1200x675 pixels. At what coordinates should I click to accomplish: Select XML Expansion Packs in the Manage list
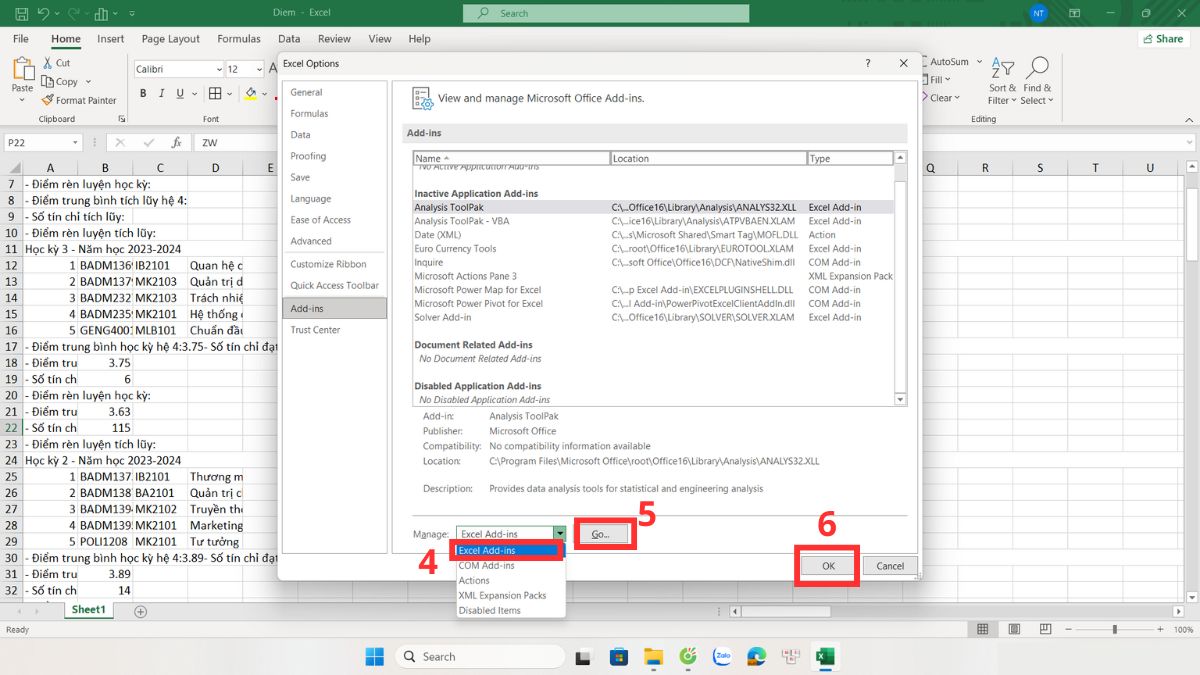pos(510,595)
